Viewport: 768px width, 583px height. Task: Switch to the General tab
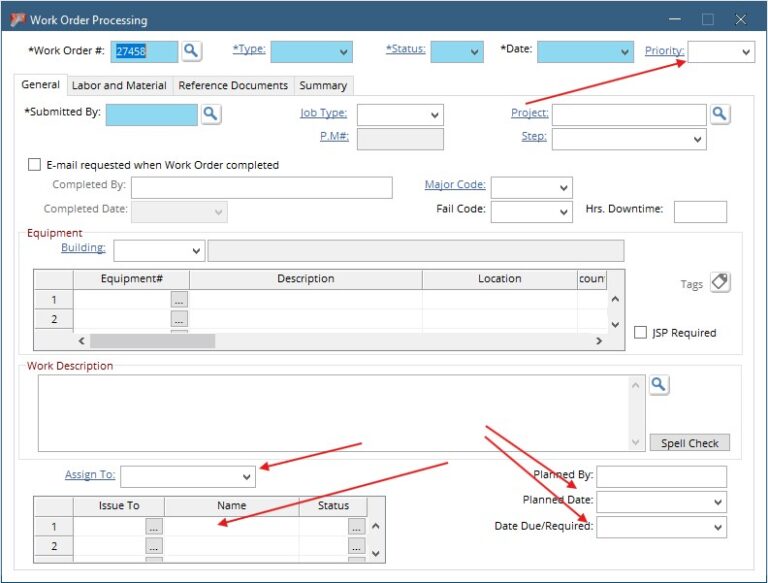point(41,84)
